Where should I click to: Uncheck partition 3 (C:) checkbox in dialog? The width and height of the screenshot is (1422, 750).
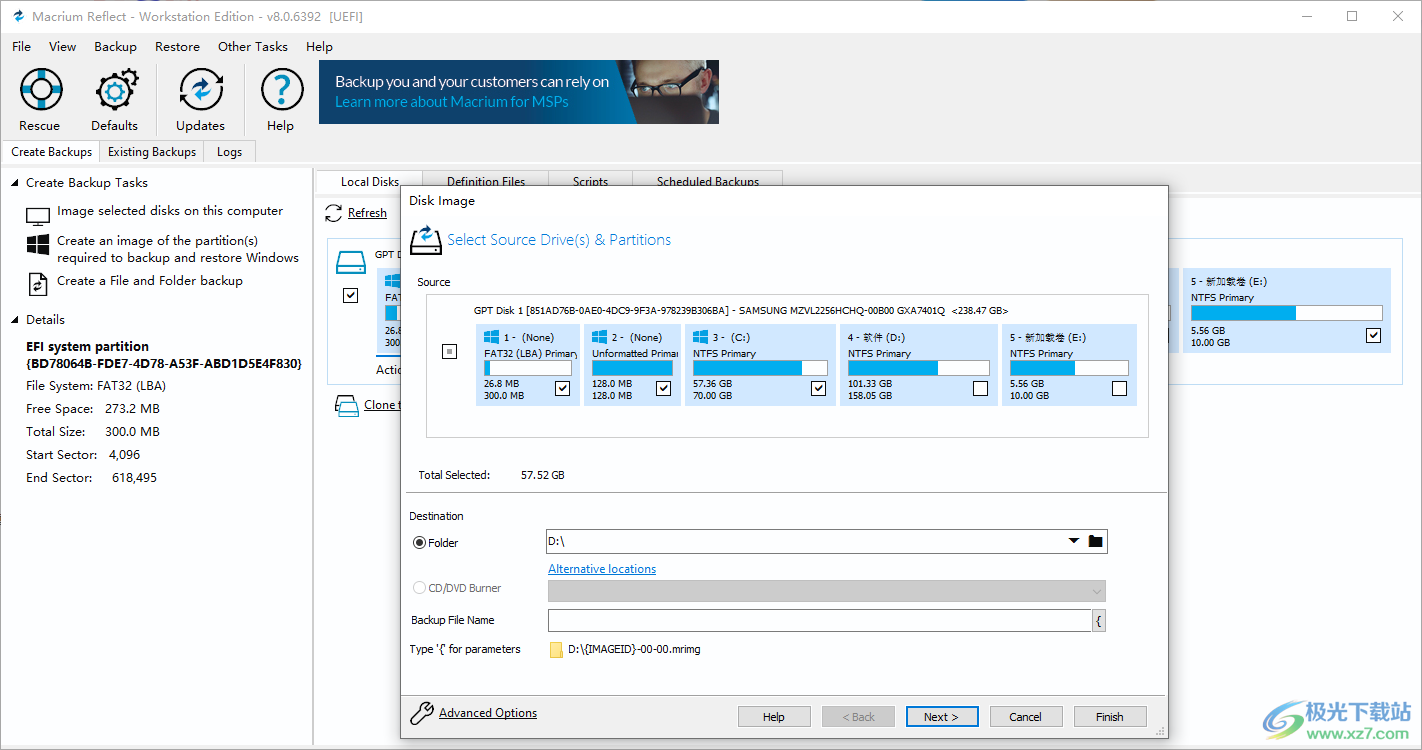[x=818, y=388]
